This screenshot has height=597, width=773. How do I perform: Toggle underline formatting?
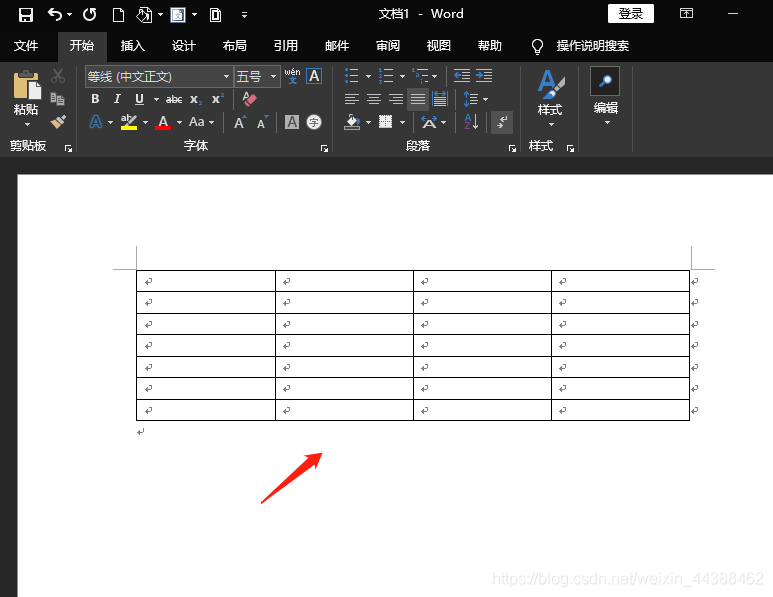tap(140, 99)
